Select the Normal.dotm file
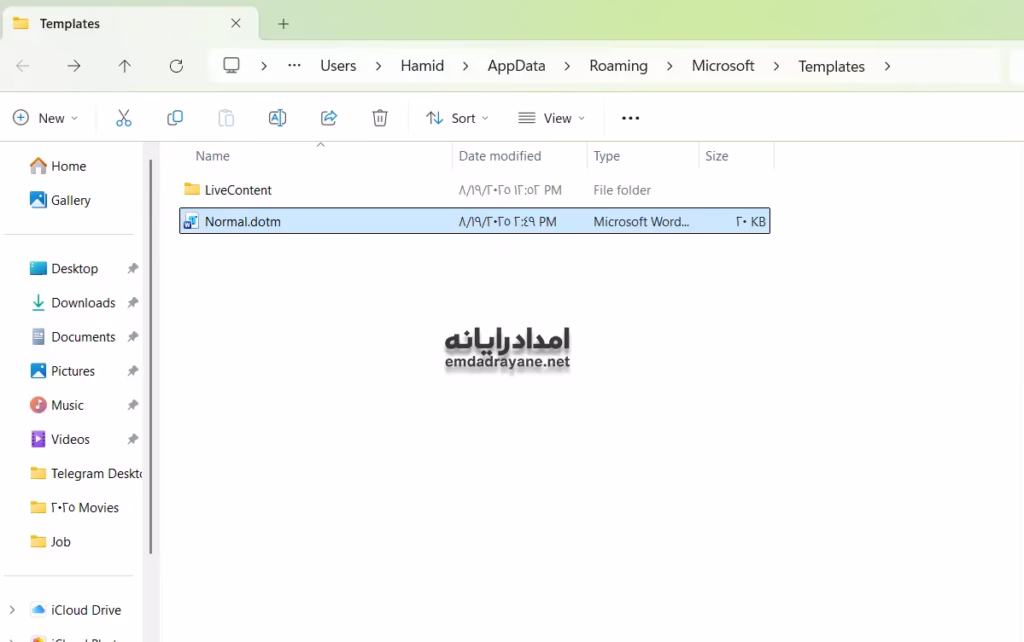This screenshot has width=1024, height=642. [x=243, y=222]
